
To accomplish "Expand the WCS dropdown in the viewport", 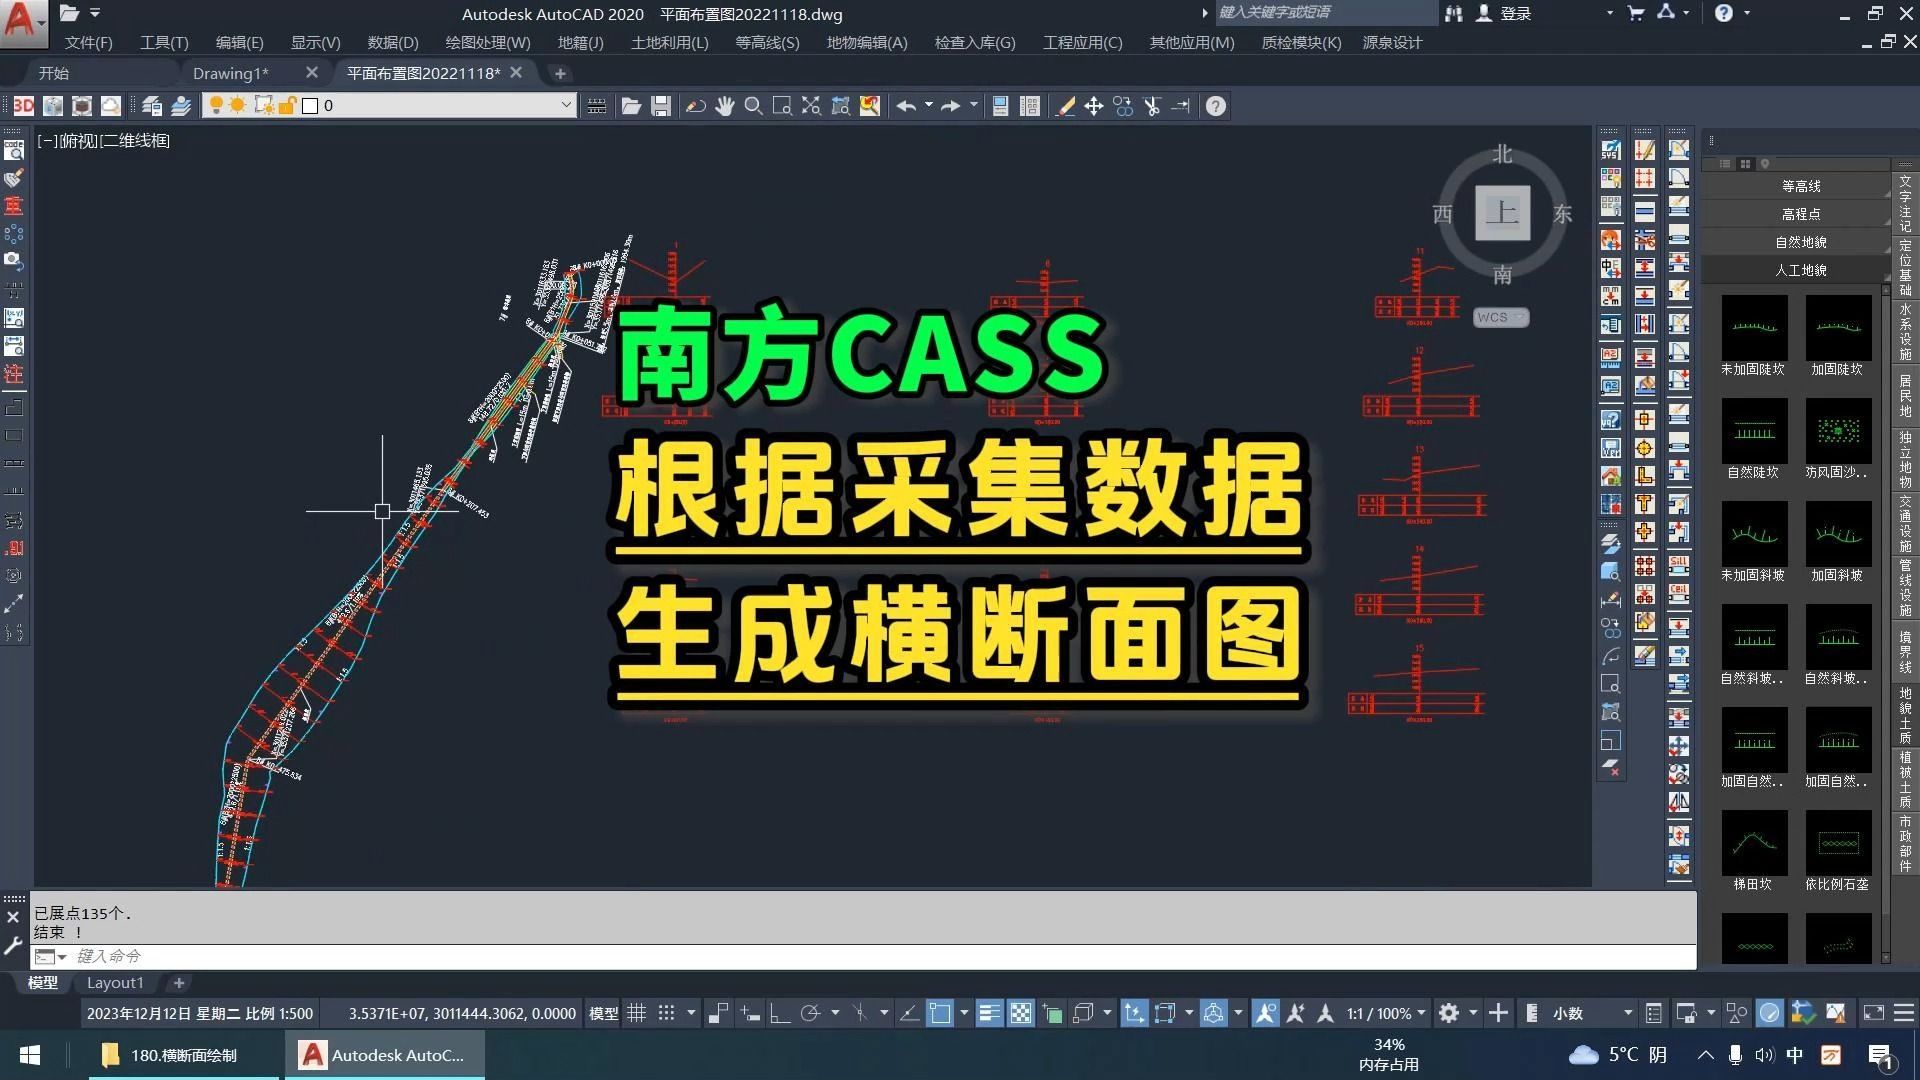I will [1519, 317].
